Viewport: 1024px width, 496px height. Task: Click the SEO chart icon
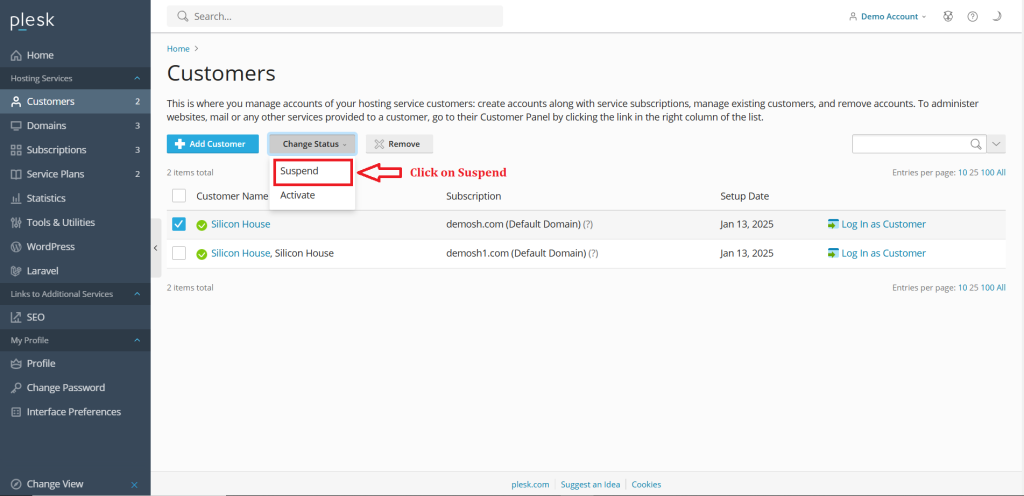pyautogui.click(x=16, y=317)
